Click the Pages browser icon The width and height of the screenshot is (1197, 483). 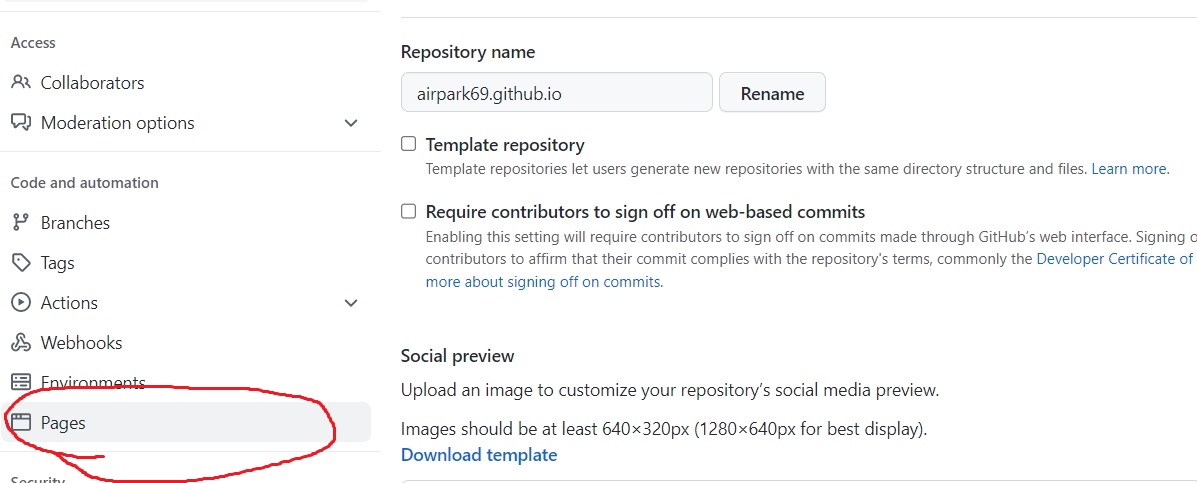(21, 423)
